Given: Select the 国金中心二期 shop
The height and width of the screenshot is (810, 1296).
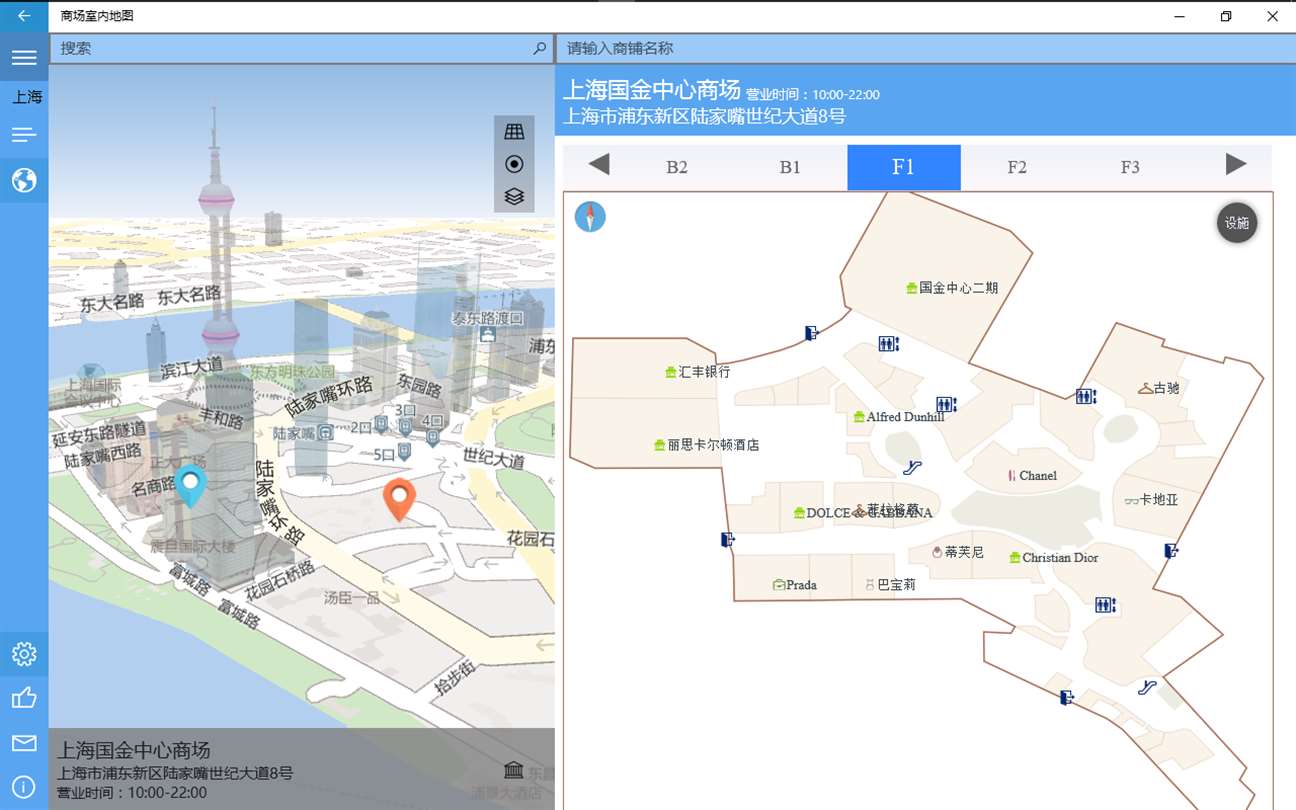Looking at the screenshot, I should tap(951, 288).
